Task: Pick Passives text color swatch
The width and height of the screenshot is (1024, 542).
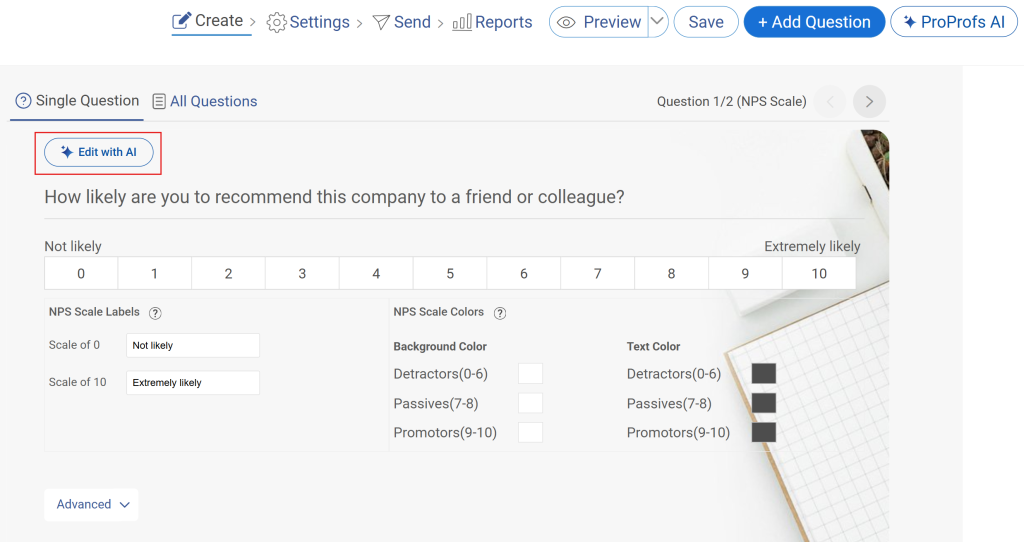Action: point(763,403)
